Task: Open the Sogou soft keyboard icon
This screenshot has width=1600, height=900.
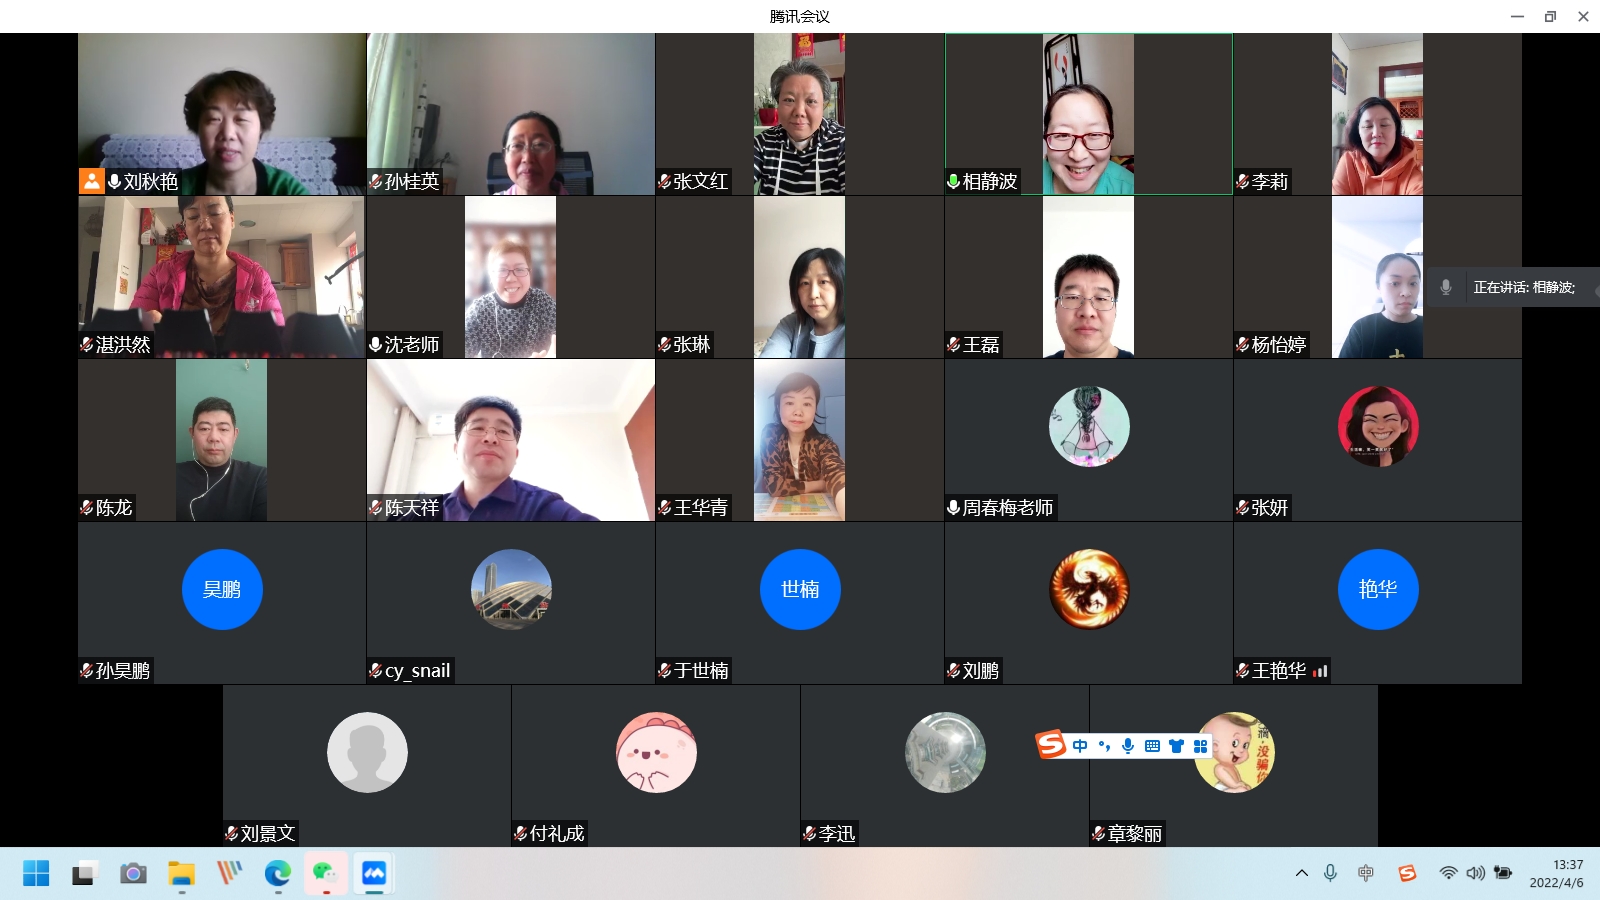Action: [1152, 746]
